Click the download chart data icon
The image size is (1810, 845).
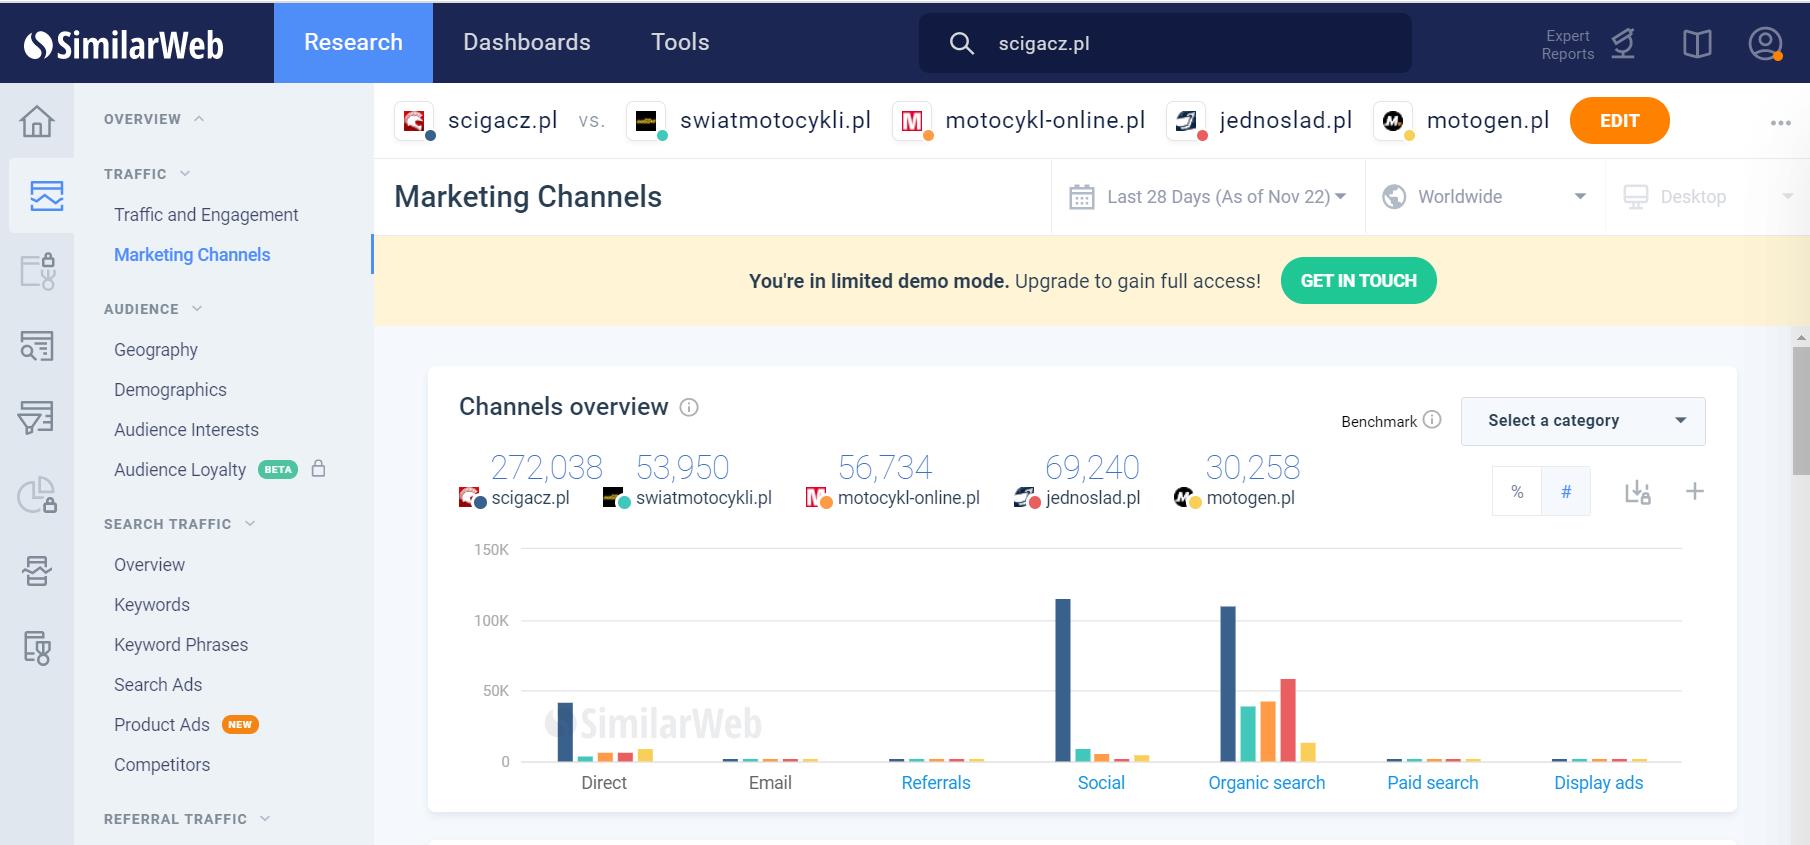1637,492
